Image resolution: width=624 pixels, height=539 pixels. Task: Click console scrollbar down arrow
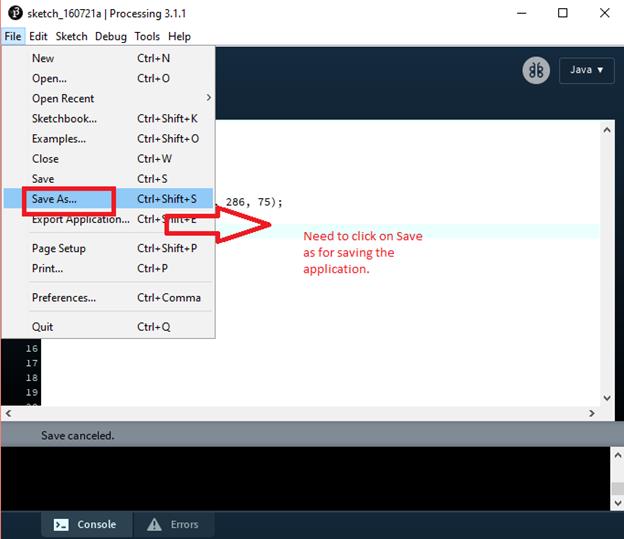(x=617, y=503)
